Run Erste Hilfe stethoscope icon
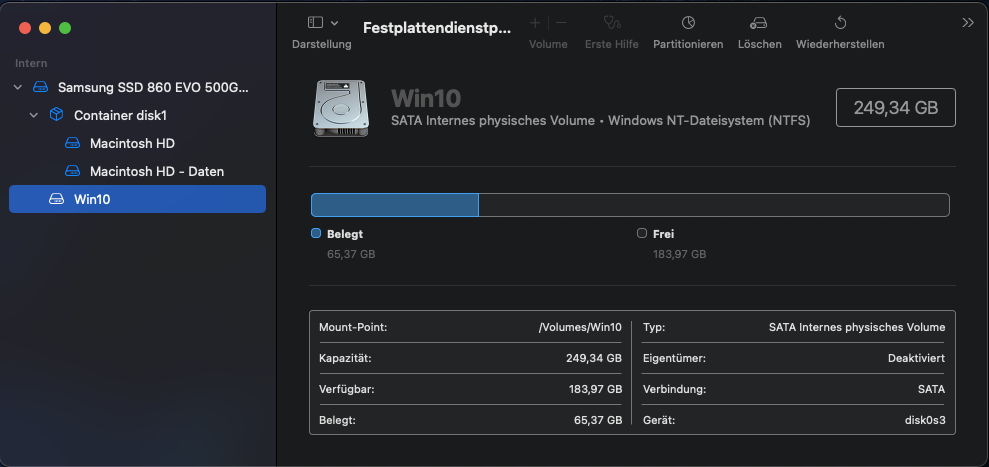The image size is (989, 467). click(x=612, y=23)
